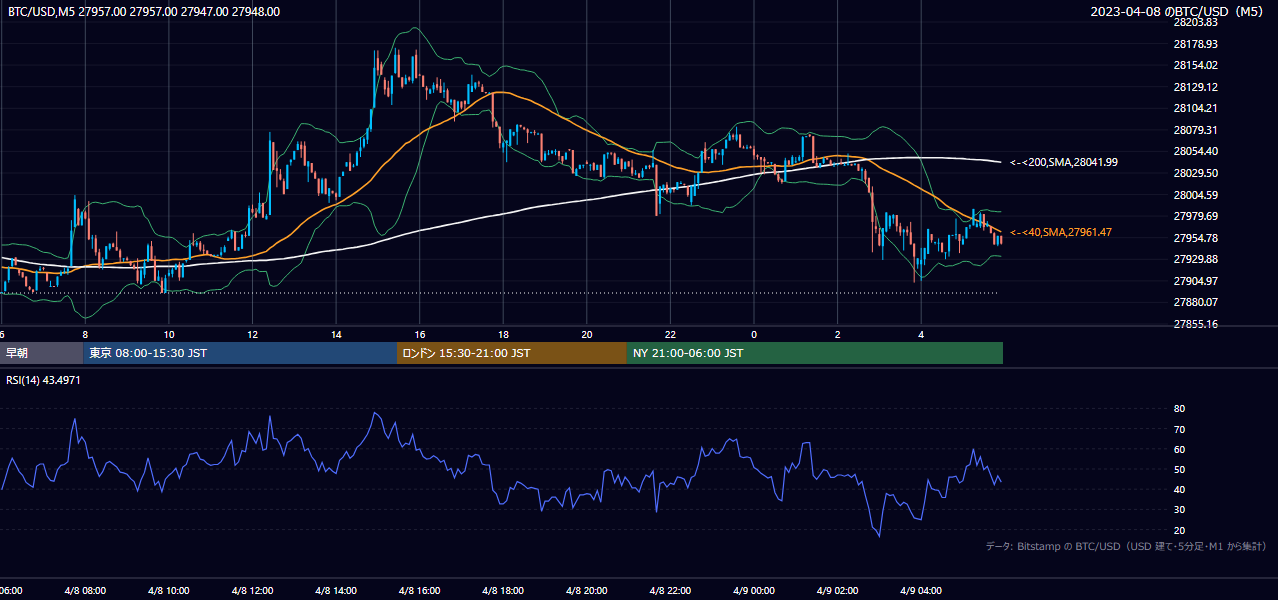Viewport: 1278px width, 600px height.
Task: Click the 4/8 12:00 date label
Action: tap(252, 591)
